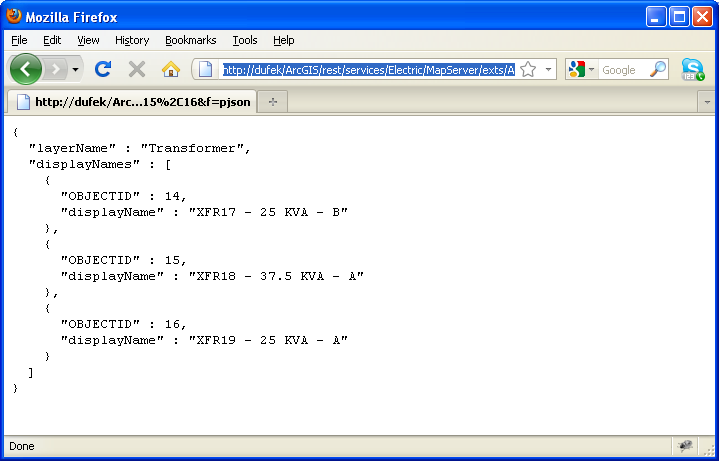The height and width of the screenshot is (461, 719).
Task: Click inside the Google search field
Action: point(622,70)
